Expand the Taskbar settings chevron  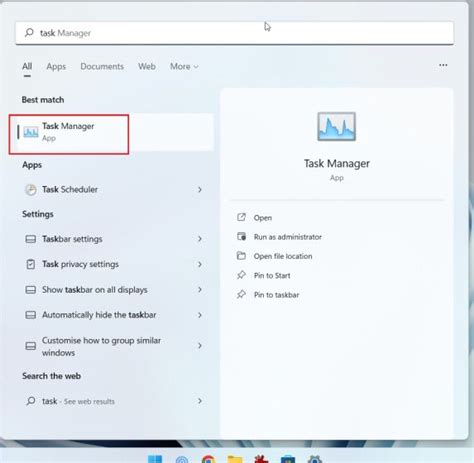tap(200, 239)
